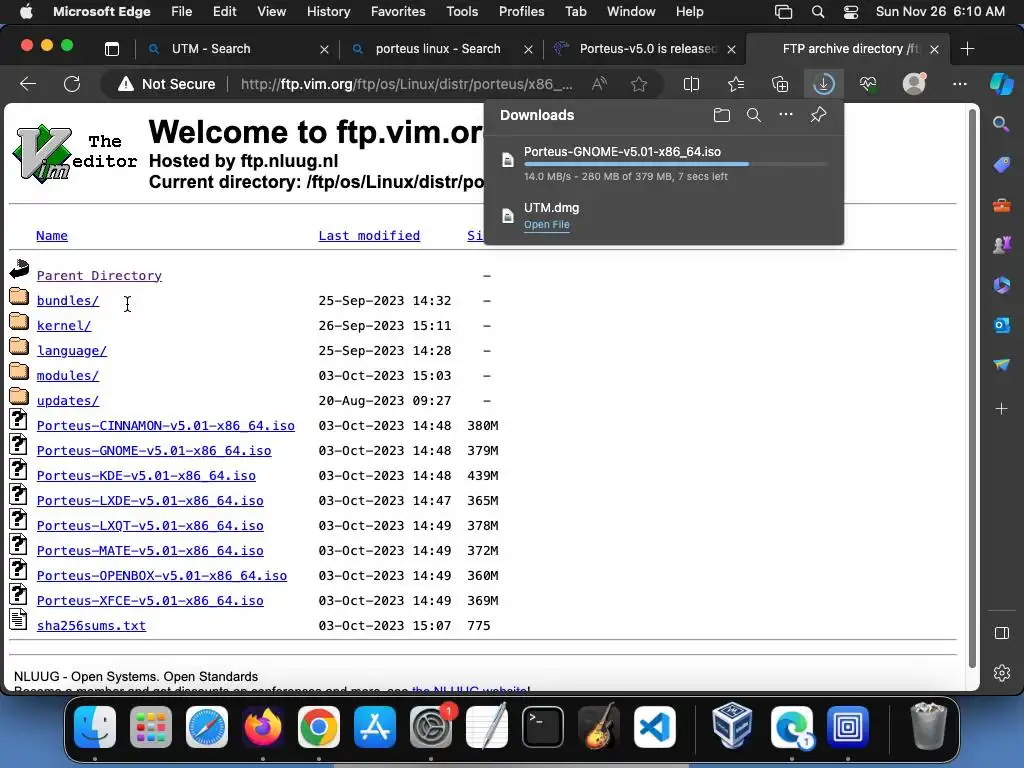
Task: Add a sidebar app with plus
Action: click(1001, 409)
